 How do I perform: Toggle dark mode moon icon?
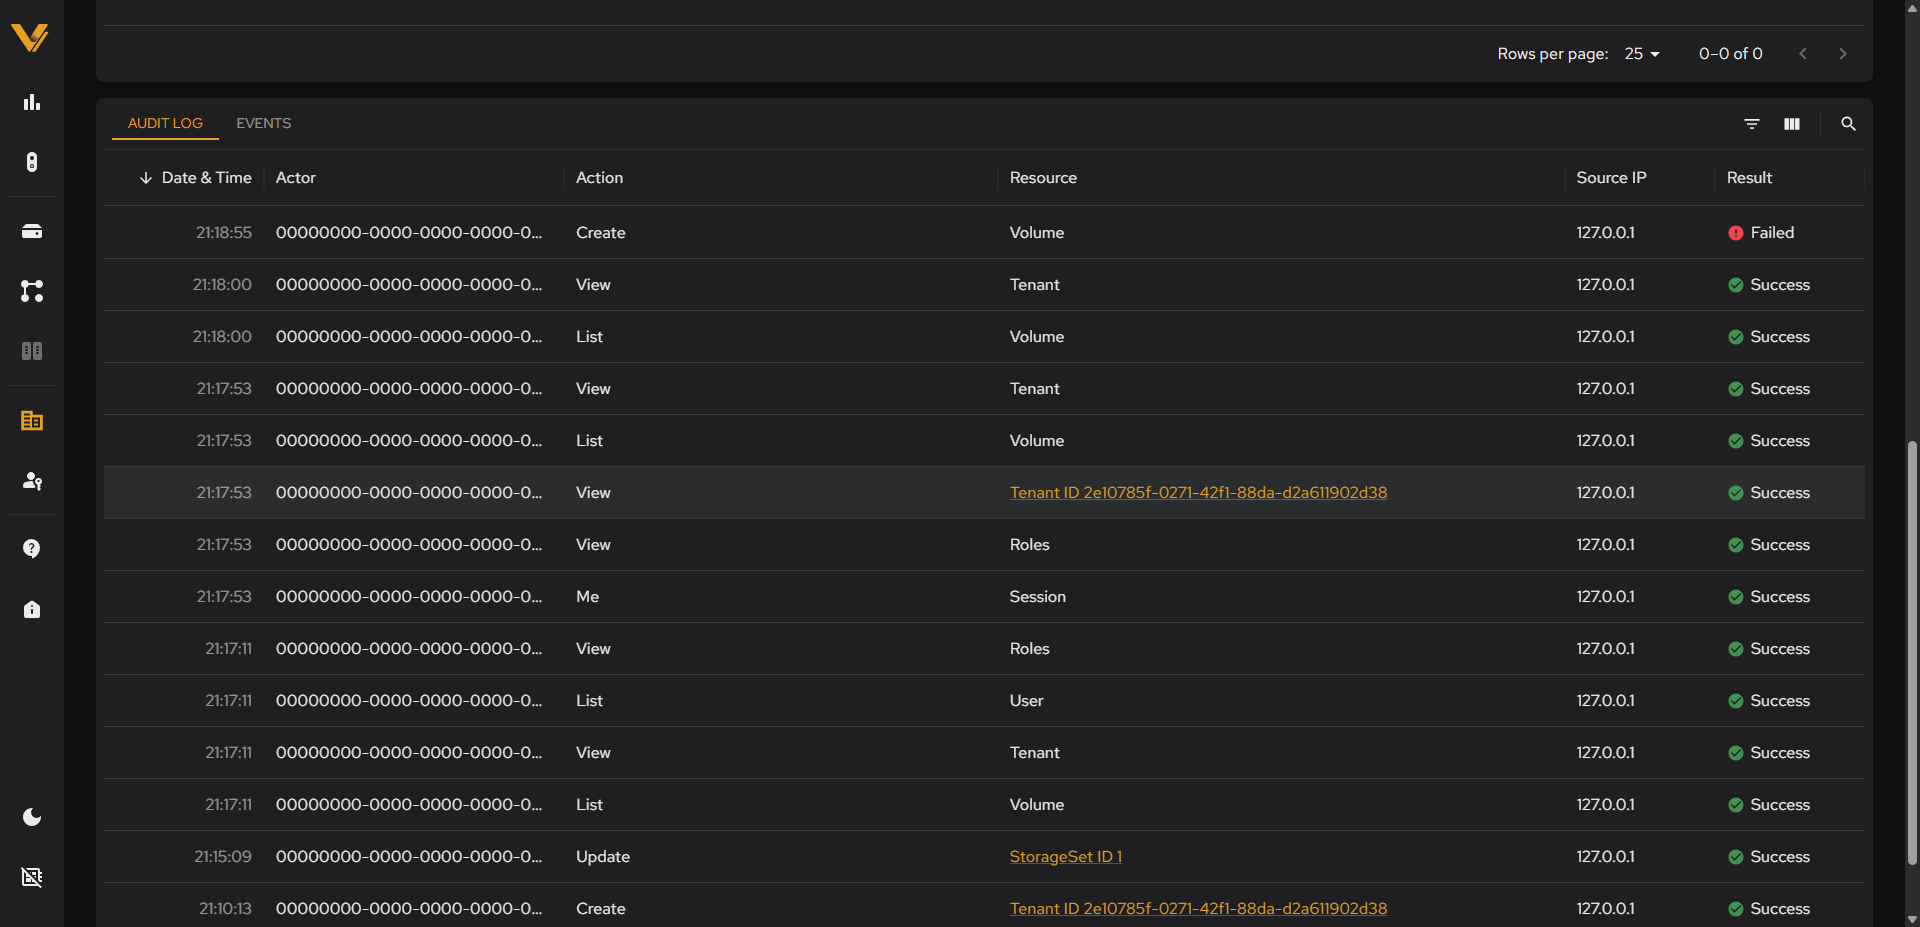[x=32, y=817]
